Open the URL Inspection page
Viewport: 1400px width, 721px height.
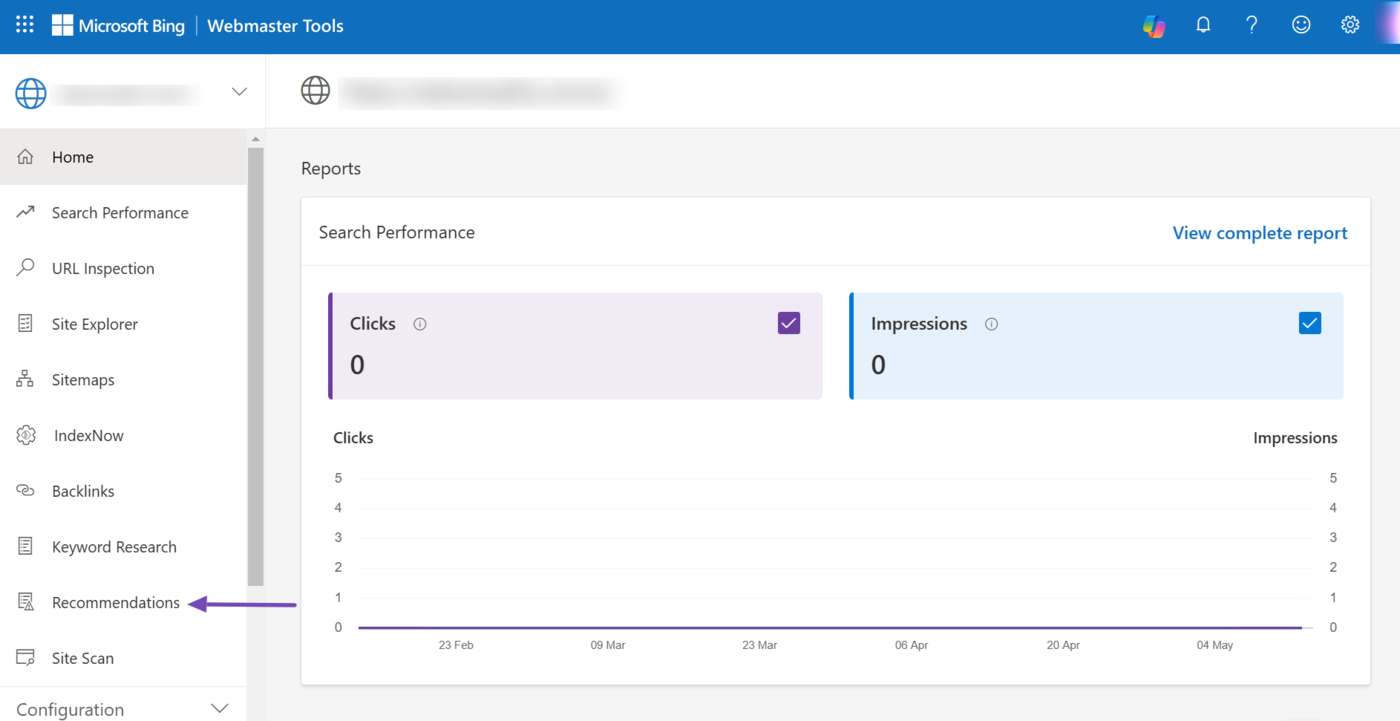point(103,269)
